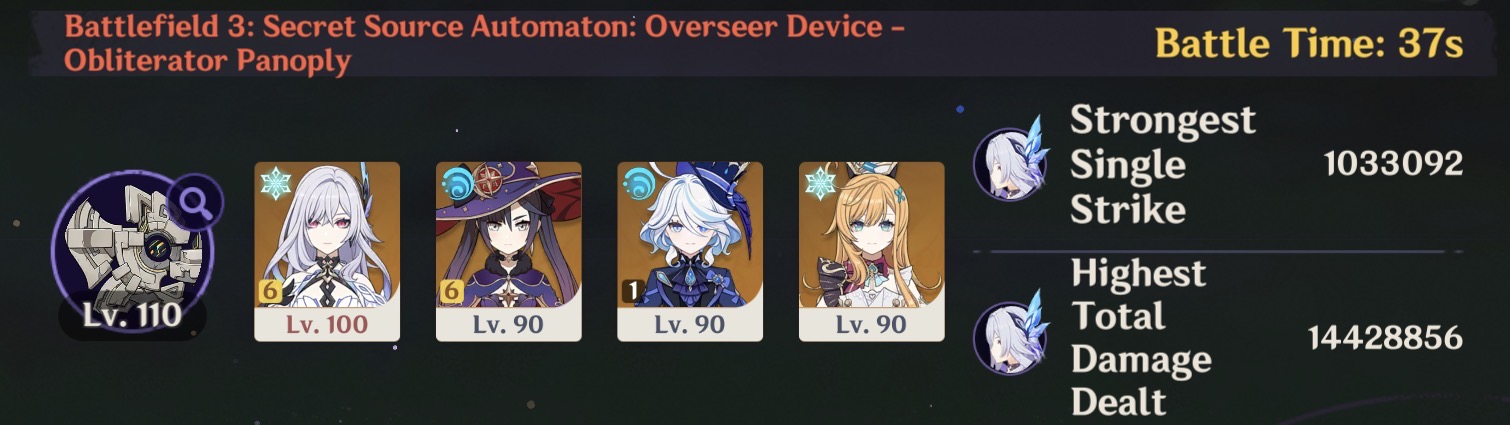The height and width of the screenshot is (425, 1510).
Task: Click the avatar beside Highest Total Damage Dealt
Action: [1011, 338]
